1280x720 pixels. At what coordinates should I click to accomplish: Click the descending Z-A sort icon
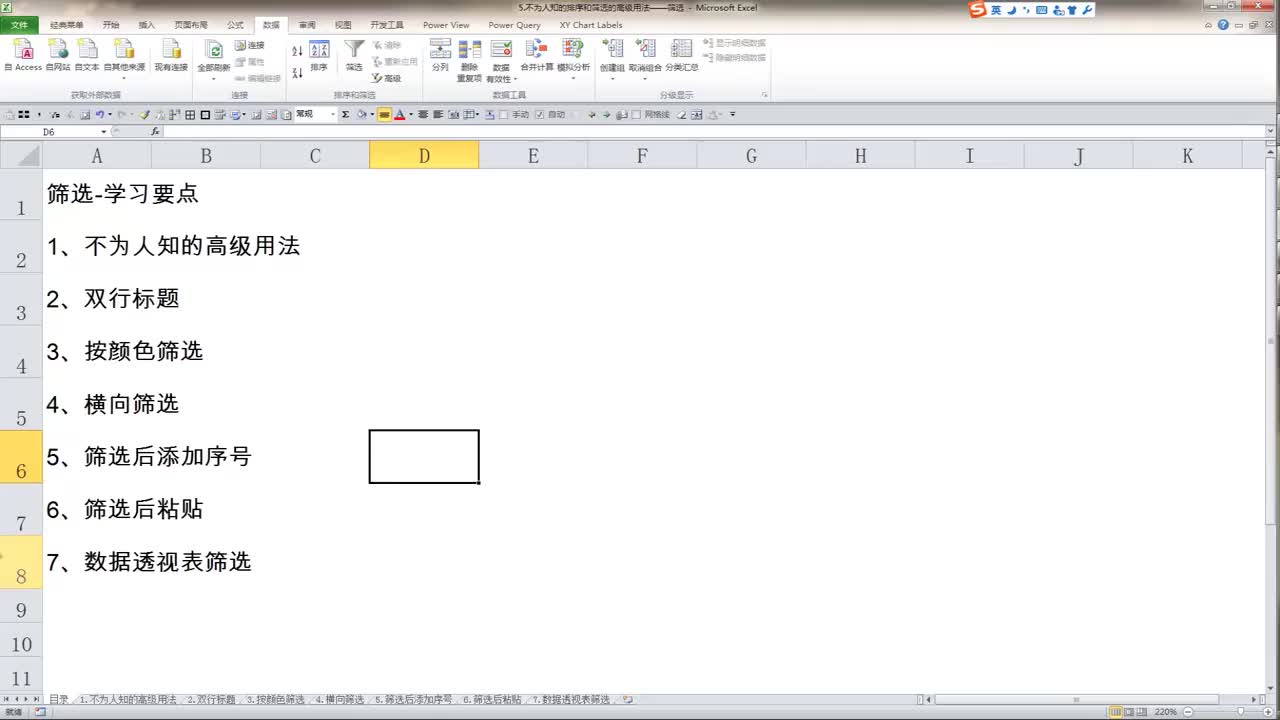pyautogui.click(x=297, y=73)
